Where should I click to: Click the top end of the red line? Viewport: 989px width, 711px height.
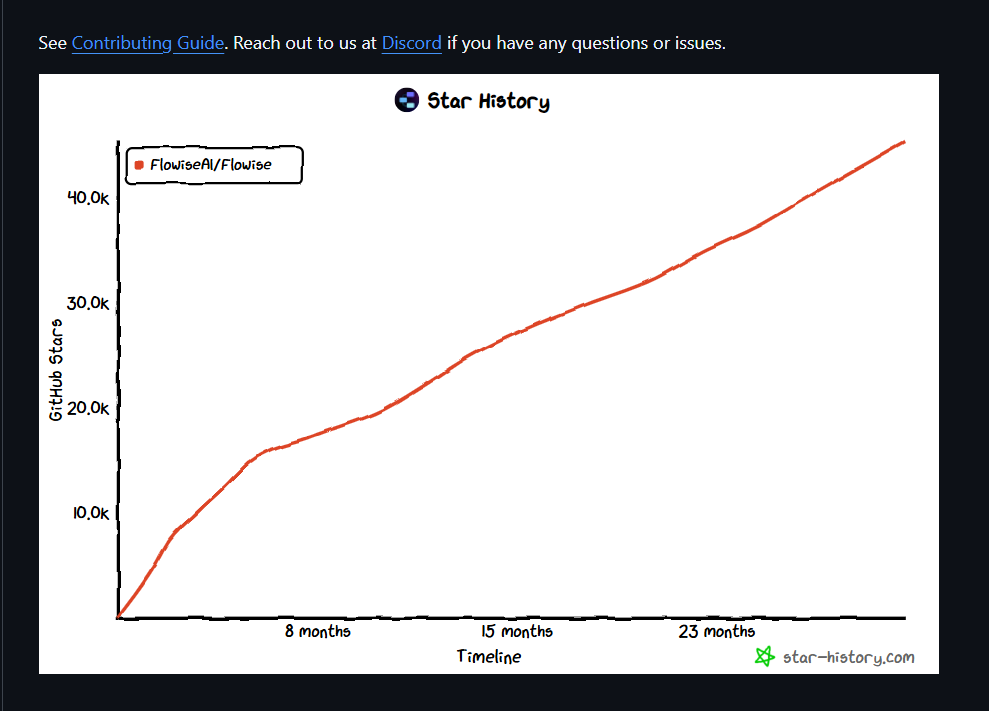[904, 143]
